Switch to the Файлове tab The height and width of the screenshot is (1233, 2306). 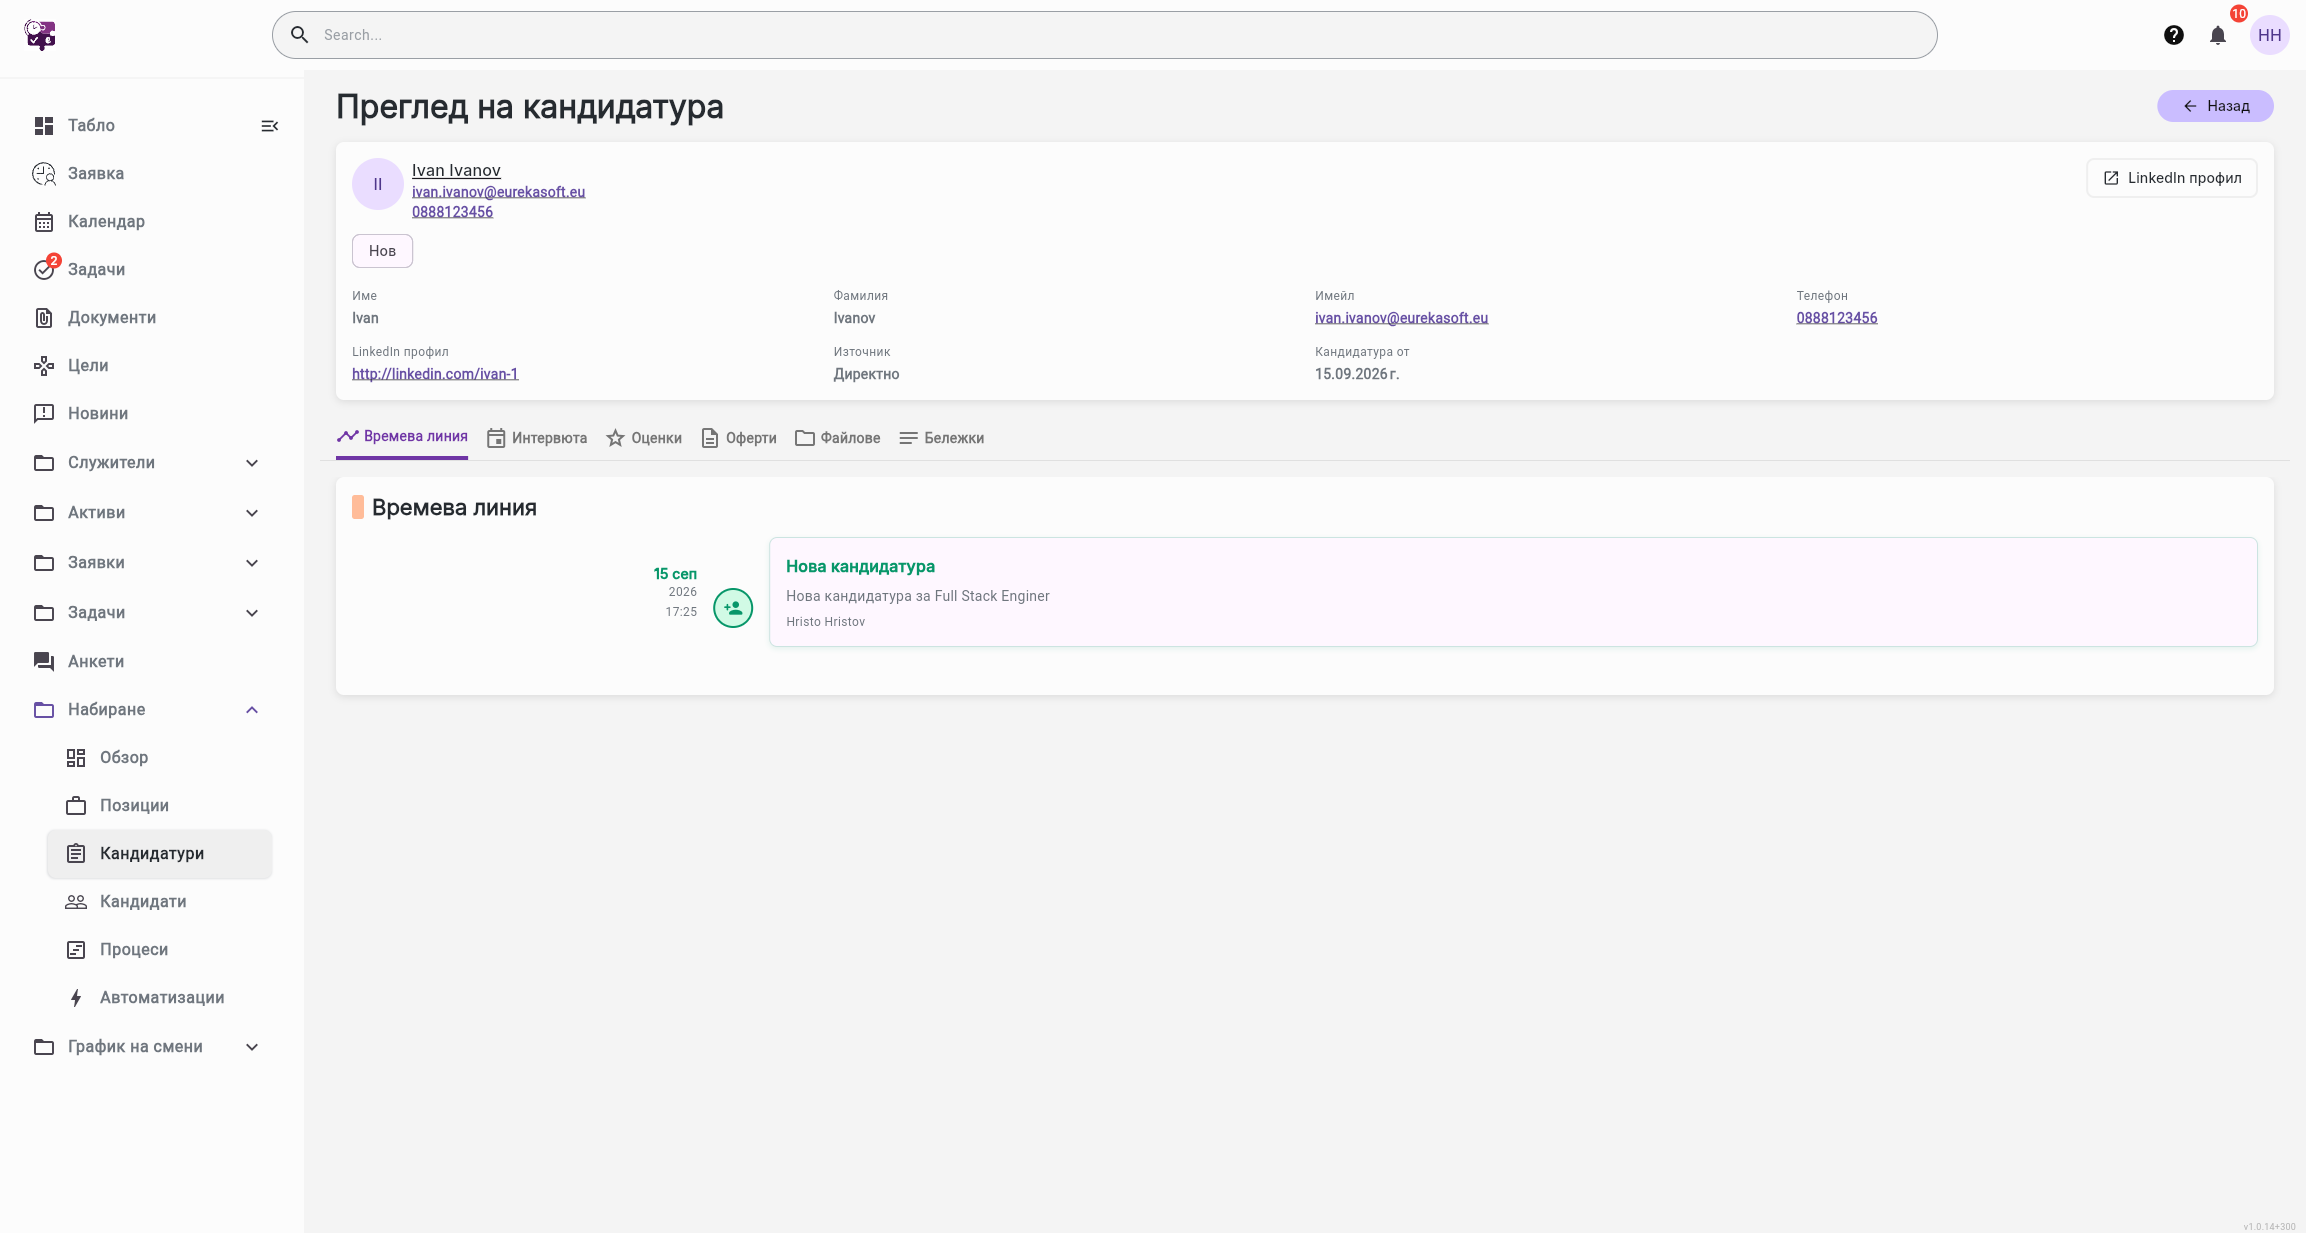click(838, 438)
